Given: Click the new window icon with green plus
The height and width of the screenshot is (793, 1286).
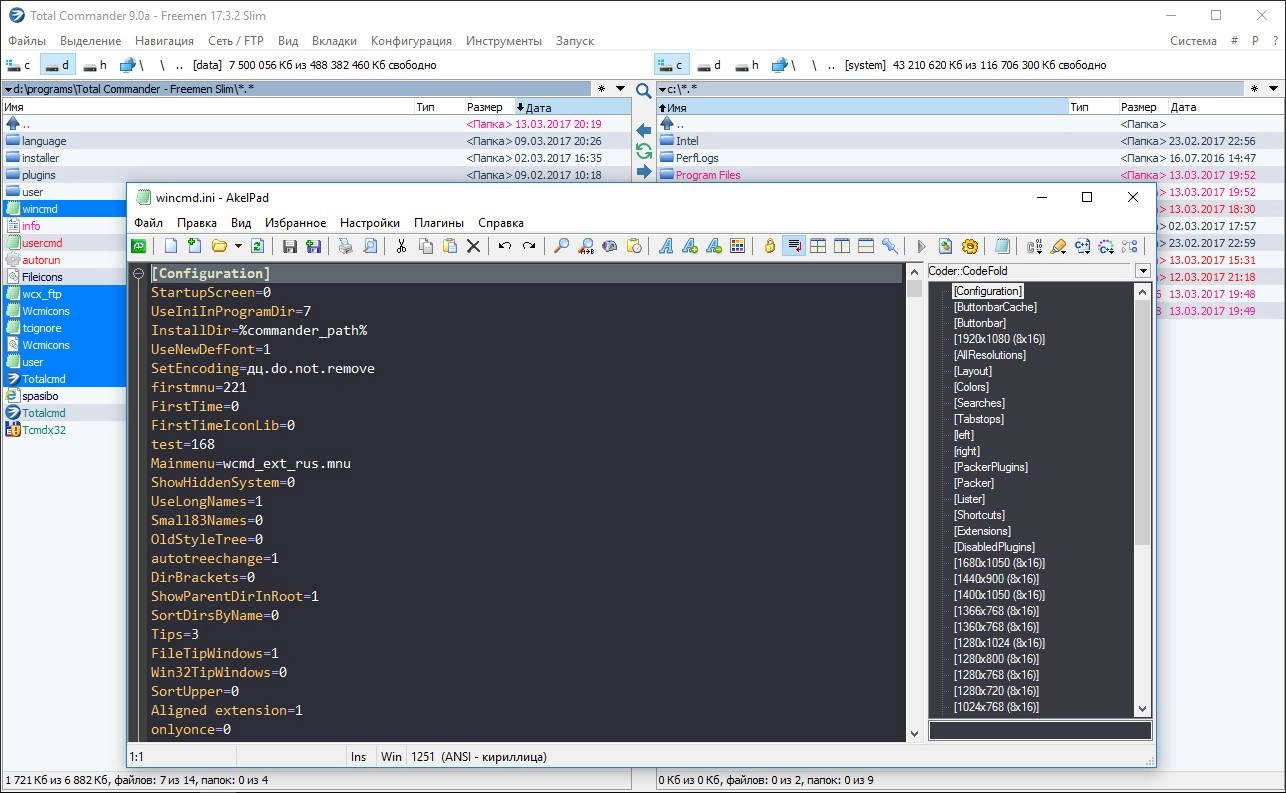Looking at the screenshot, I should 195,246.
